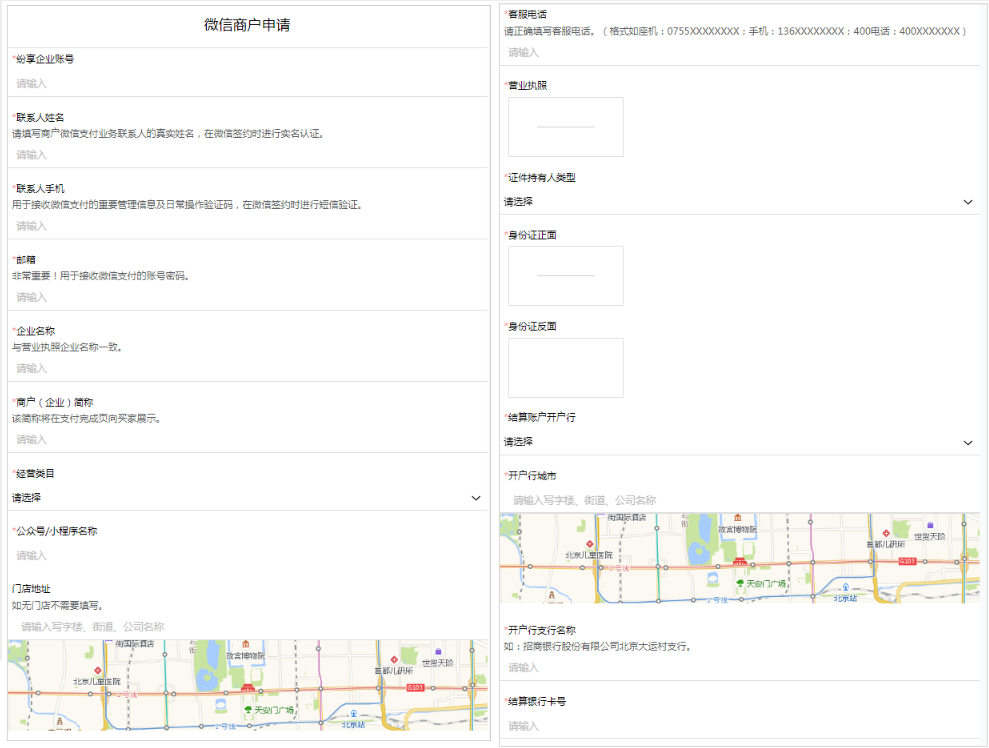
Task: Click the 商户（企业）简称 input field
Action: click(x=248, y=440)
